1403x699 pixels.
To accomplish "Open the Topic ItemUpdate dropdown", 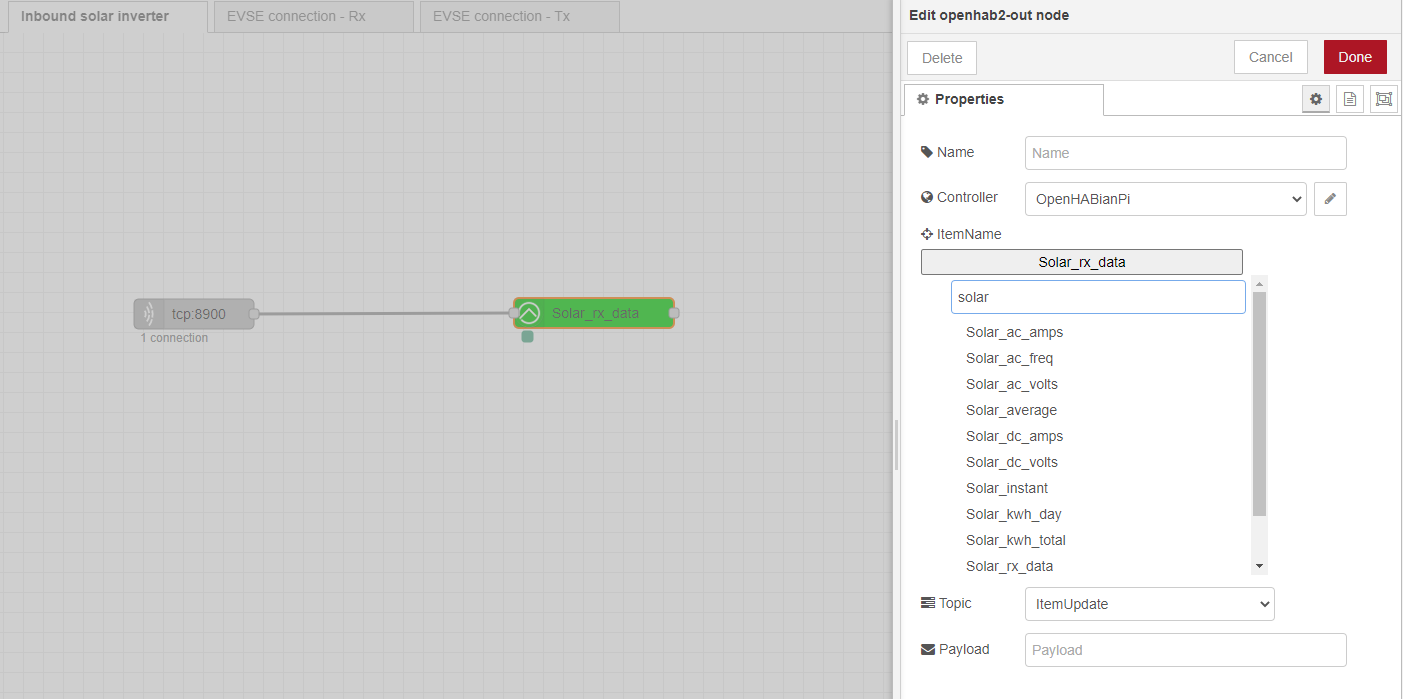I will coord(1149,604).
